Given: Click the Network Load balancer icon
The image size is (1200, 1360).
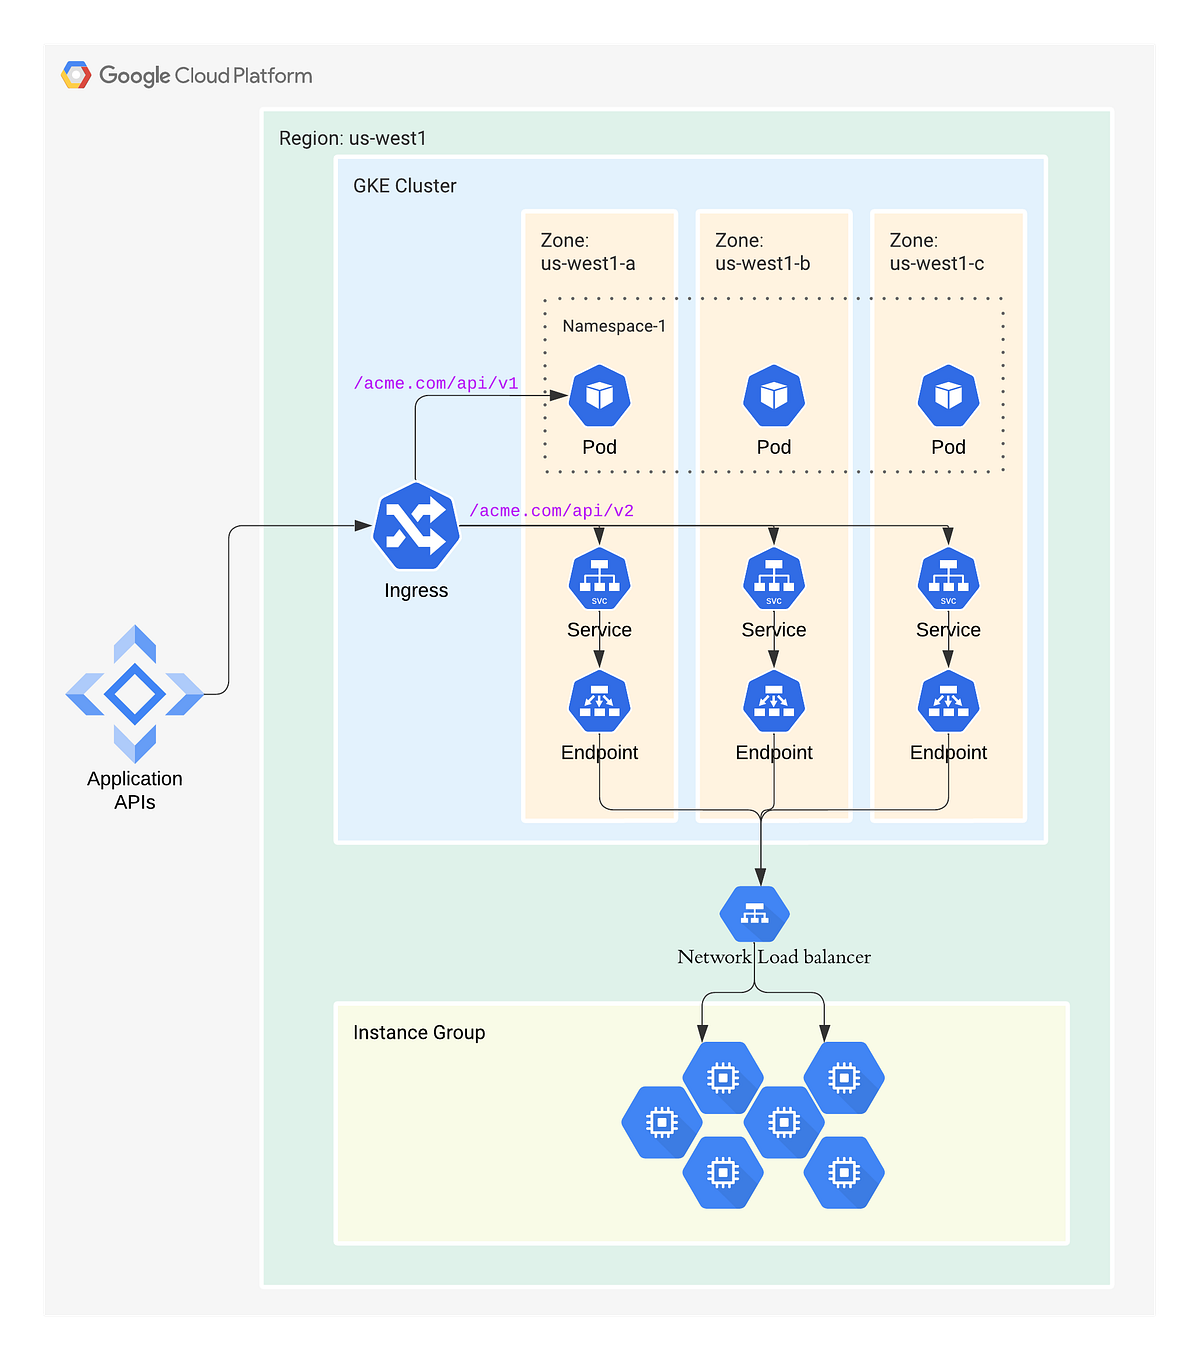Looking at the screenshot, I should tap(755, 912).
